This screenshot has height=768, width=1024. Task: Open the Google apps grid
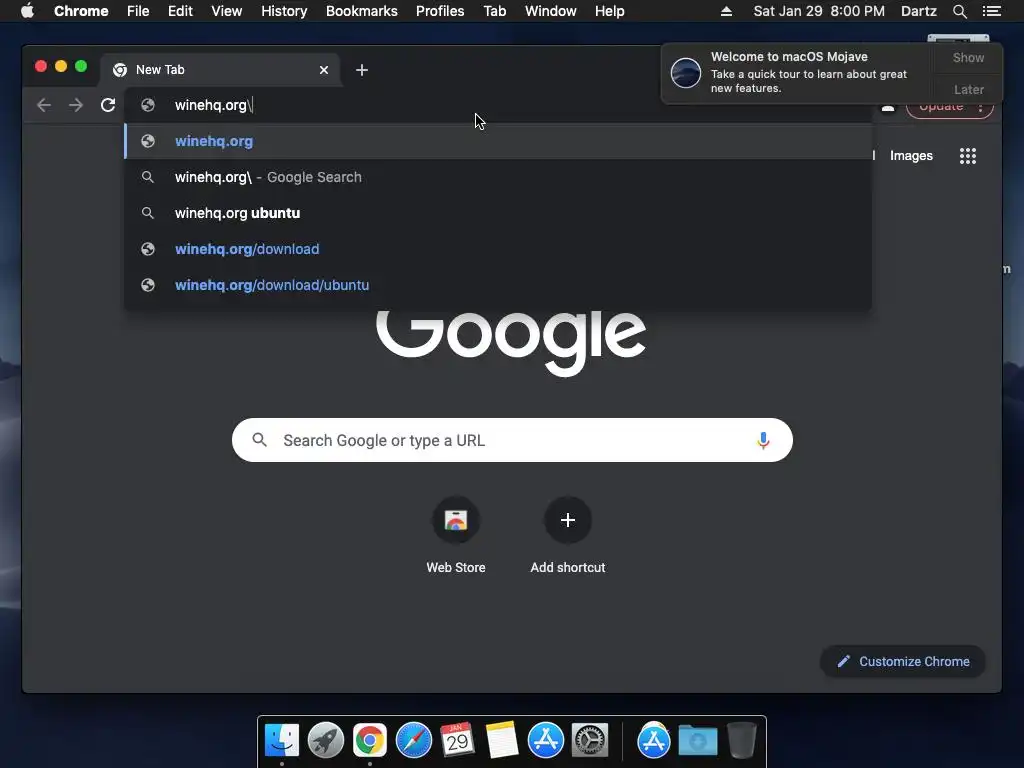[x=968, y=155]
